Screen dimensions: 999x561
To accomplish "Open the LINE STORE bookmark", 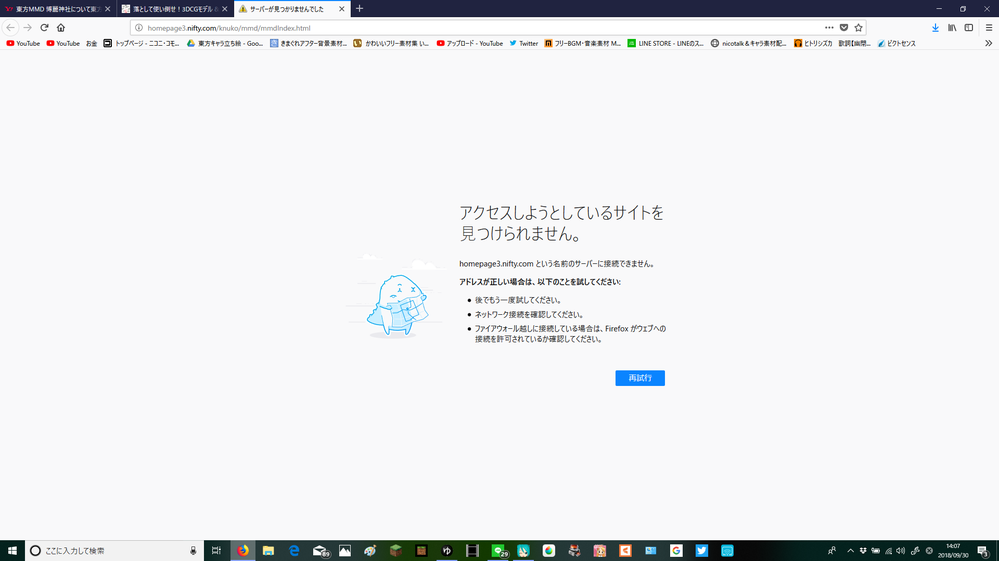I will pos(665,43).
